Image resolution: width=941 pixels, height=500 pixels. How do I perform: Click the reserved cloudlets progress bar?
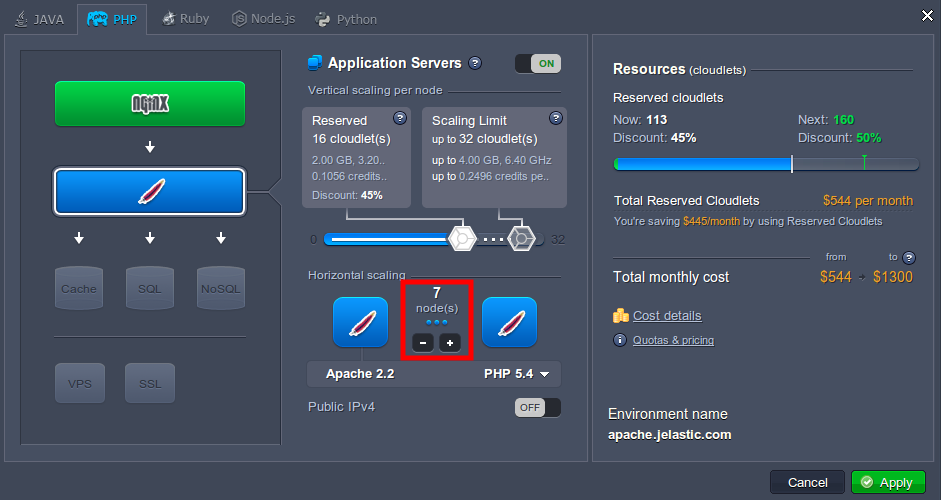click(x=766, y=164)
